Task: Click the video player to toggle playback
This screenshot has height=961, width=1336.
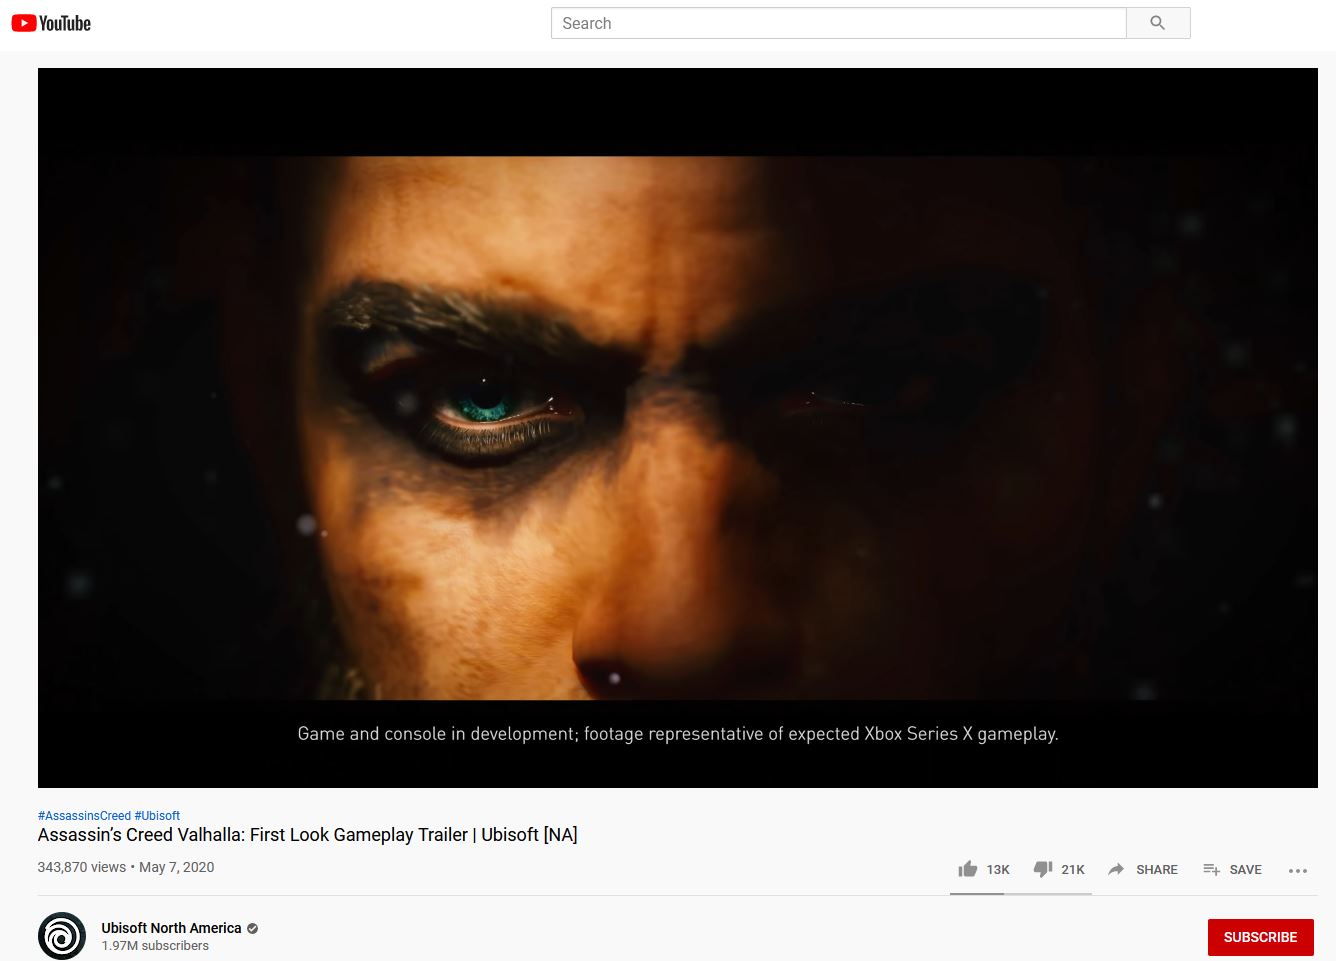Action: [678, 428]
